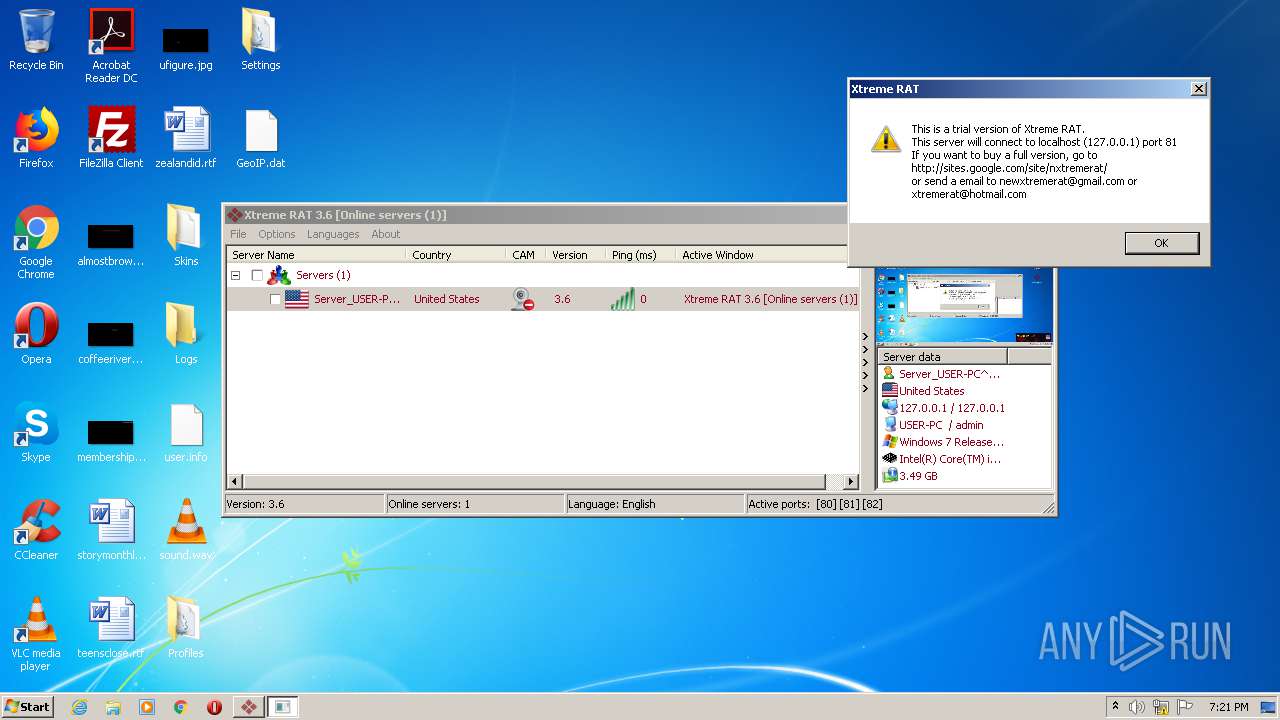
Task: Collapse the Servers (1) tree group
Action: [x=236, y=275]
